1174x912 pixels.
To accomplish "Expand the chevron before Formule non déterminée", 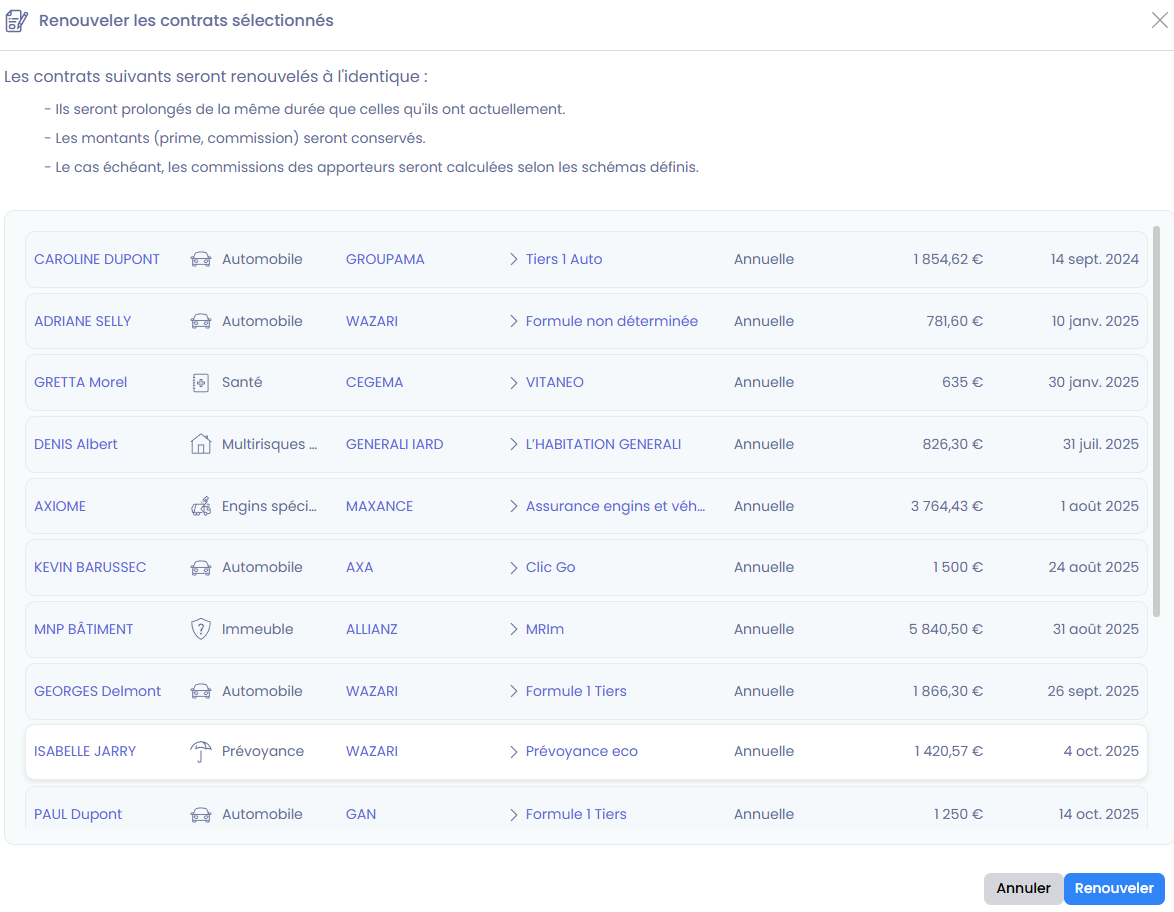I will coord(514,321).
